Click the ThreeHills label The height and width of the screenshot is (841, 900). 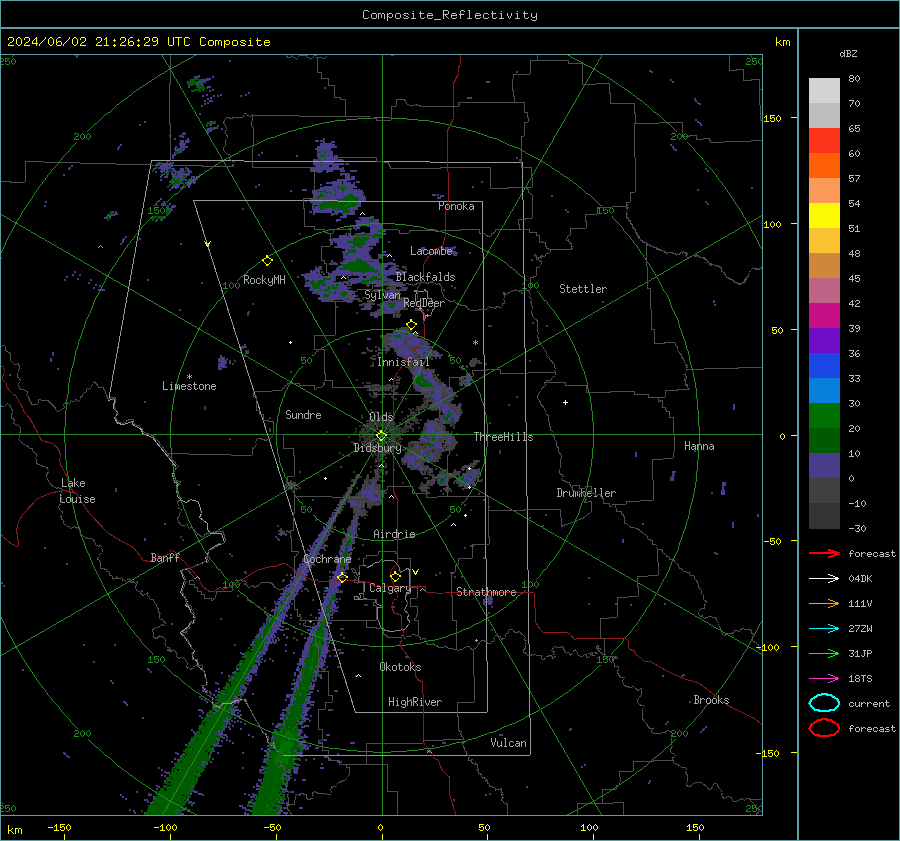click(x=503, y=437)
